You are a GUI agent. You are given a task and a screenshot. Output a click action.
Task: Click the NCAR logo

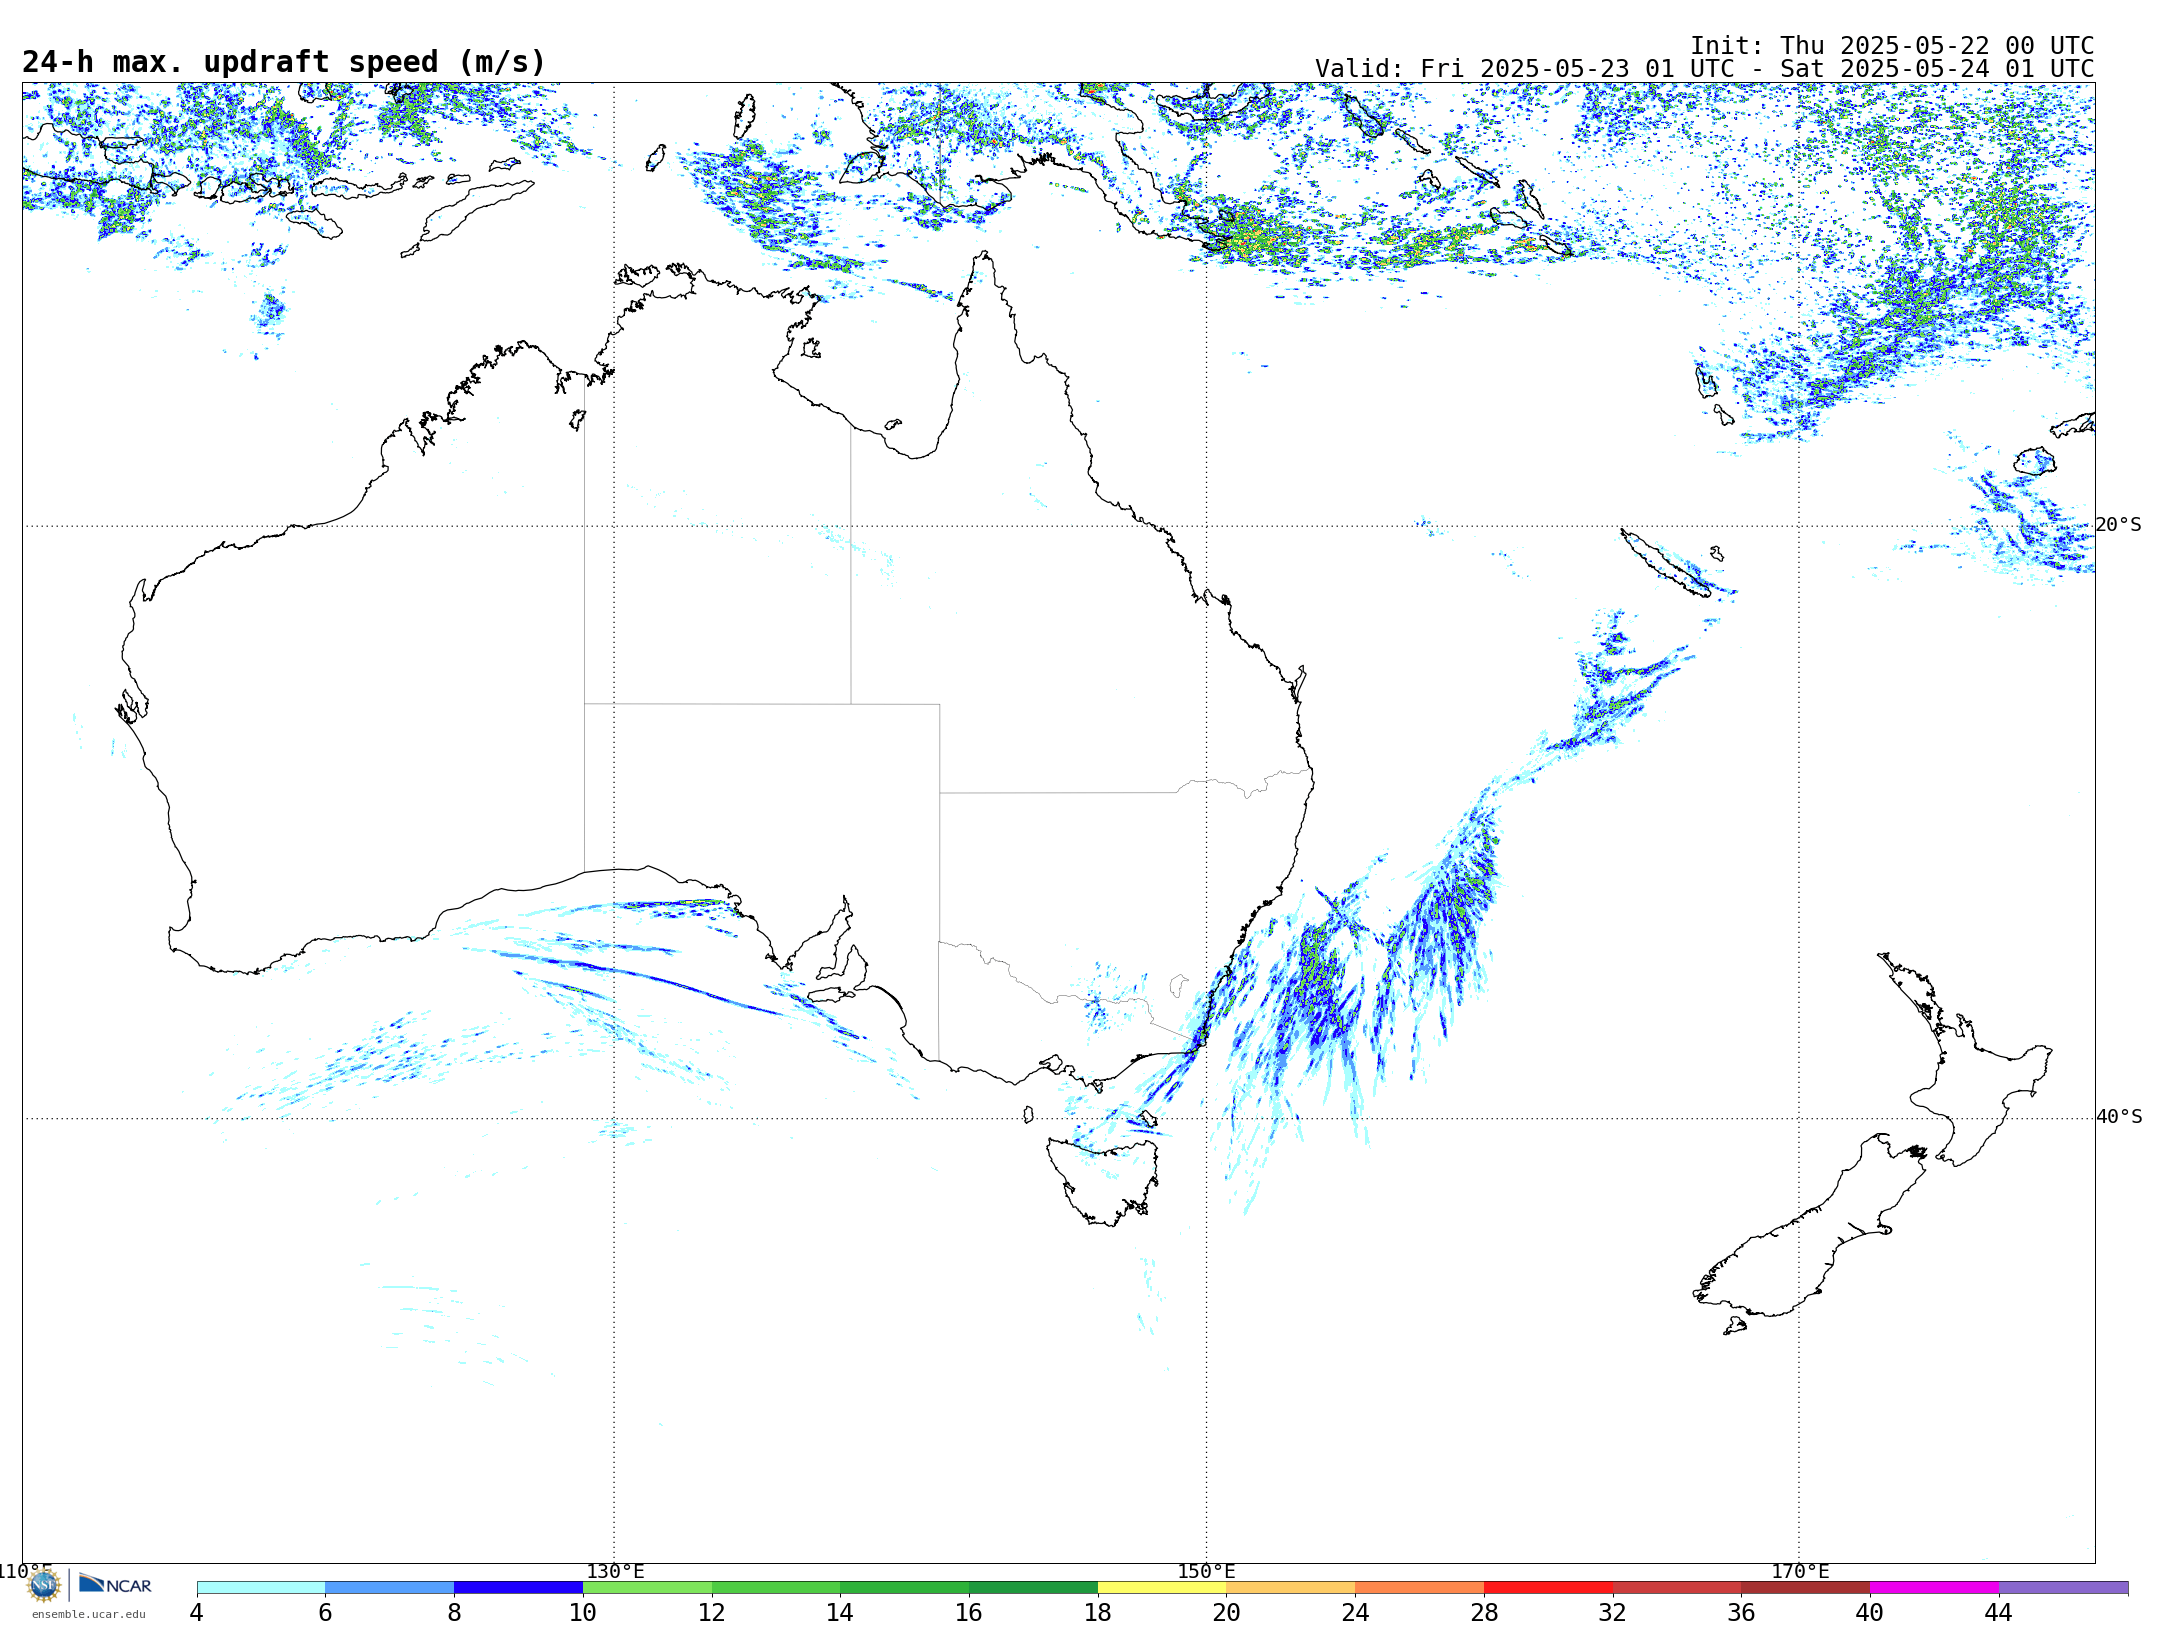(115, 1584)
